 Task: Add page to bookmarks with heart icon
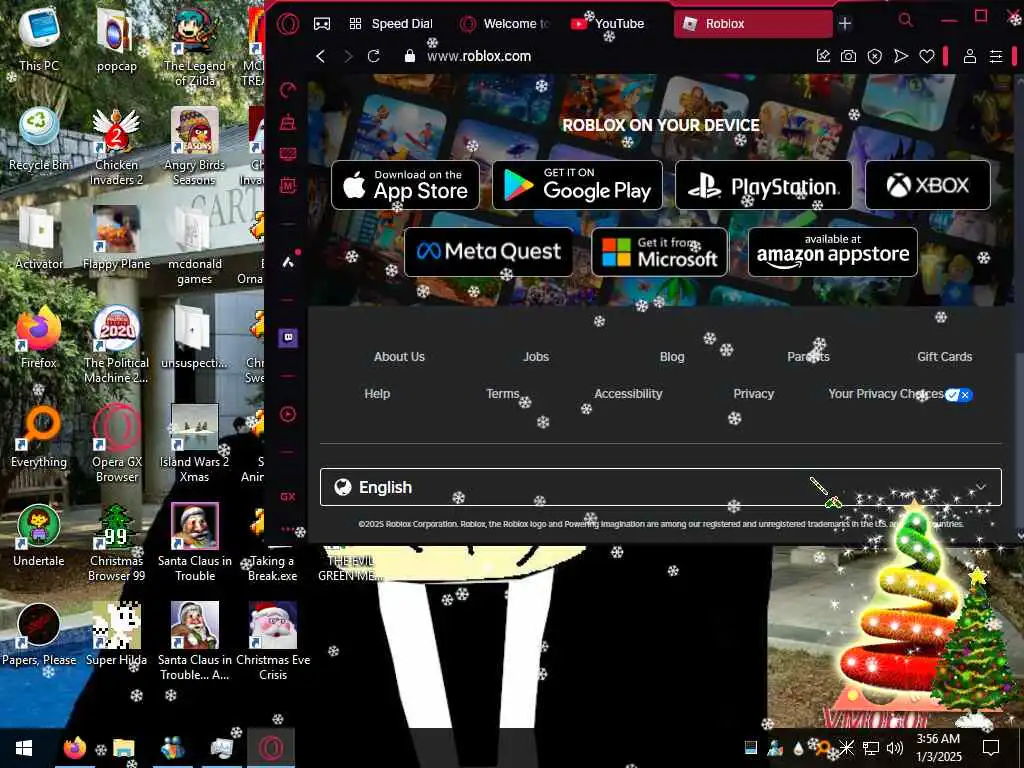point(927,56)
